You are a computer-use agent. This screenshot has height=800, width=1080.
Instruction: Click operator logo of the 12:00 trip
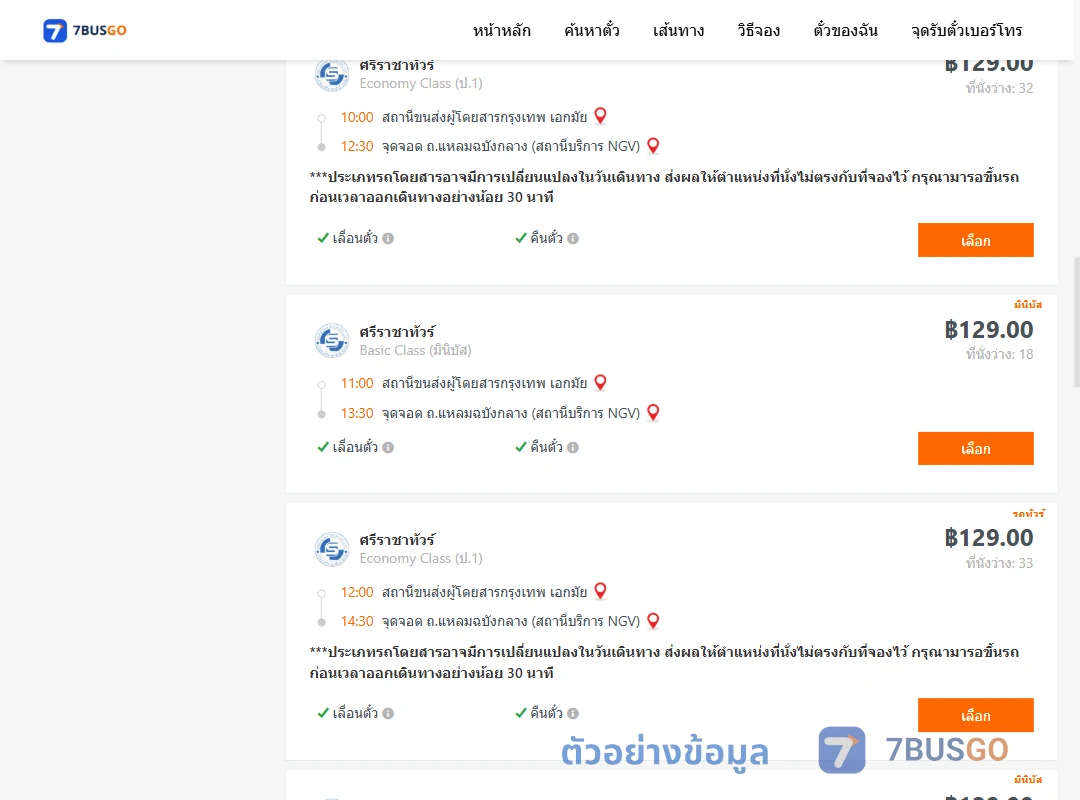point(332,549)
